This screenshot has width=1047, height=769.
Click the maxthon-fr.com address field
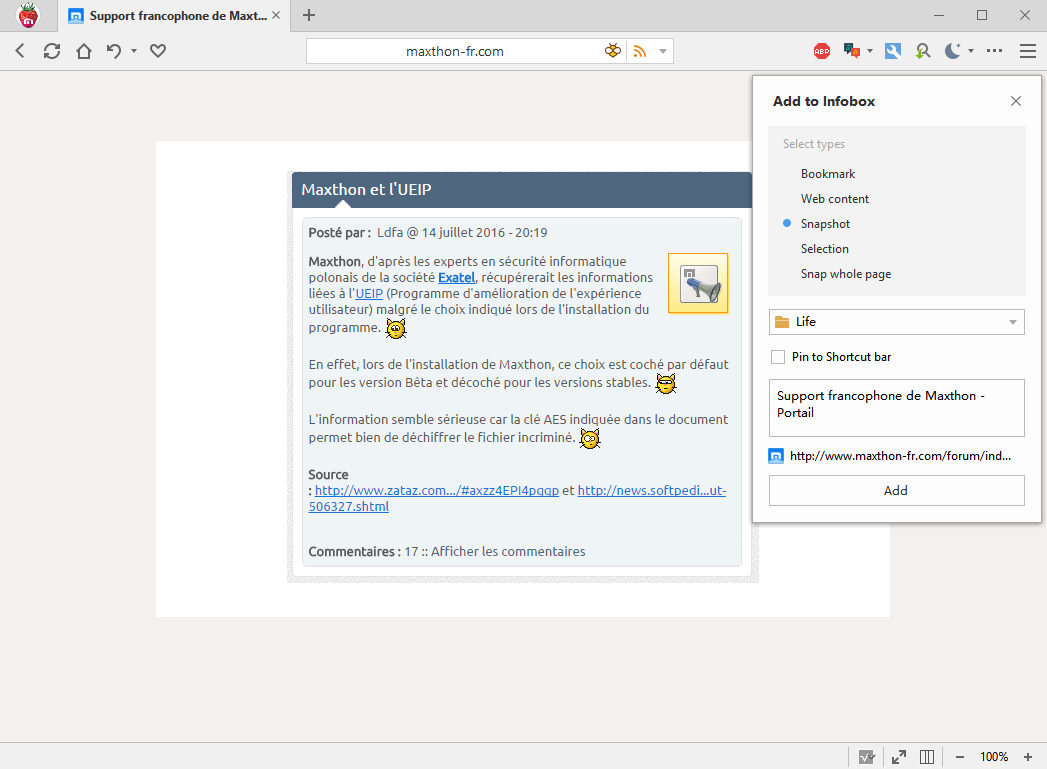point(454,51)
